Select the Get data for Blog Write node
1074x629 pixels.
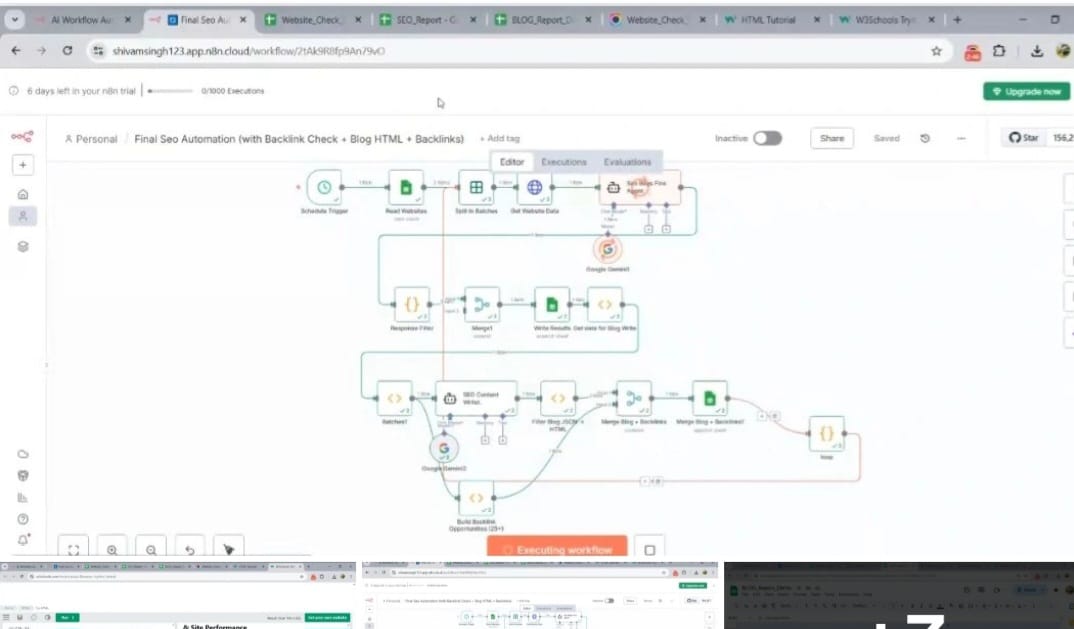[605, 304]
